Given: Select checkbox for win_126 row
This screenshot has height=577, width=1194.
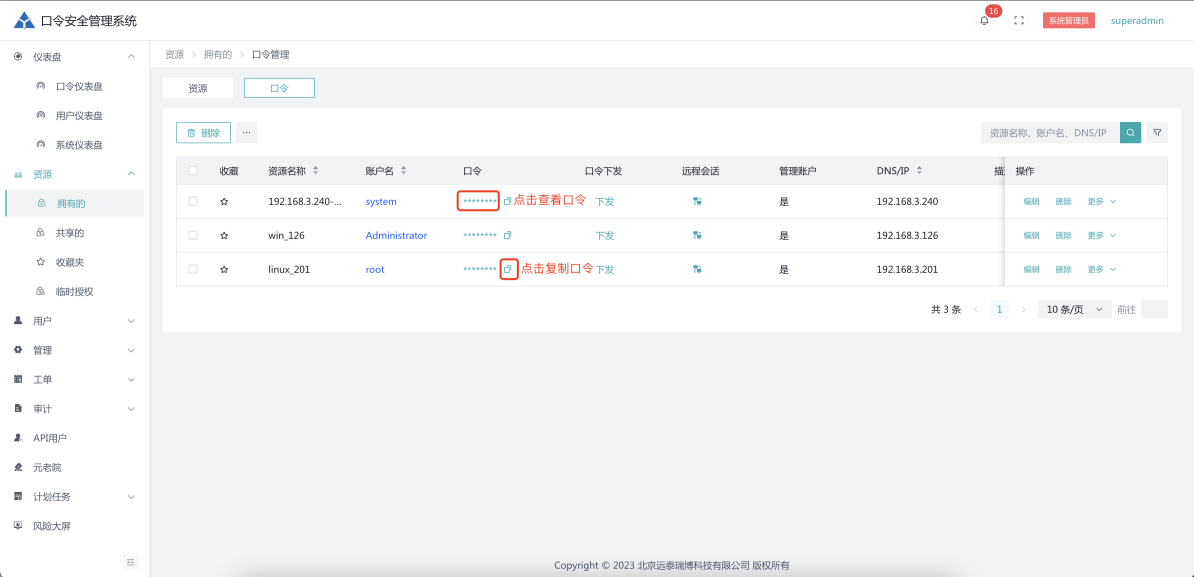Looking at the screenshot, I should point(193,235).
